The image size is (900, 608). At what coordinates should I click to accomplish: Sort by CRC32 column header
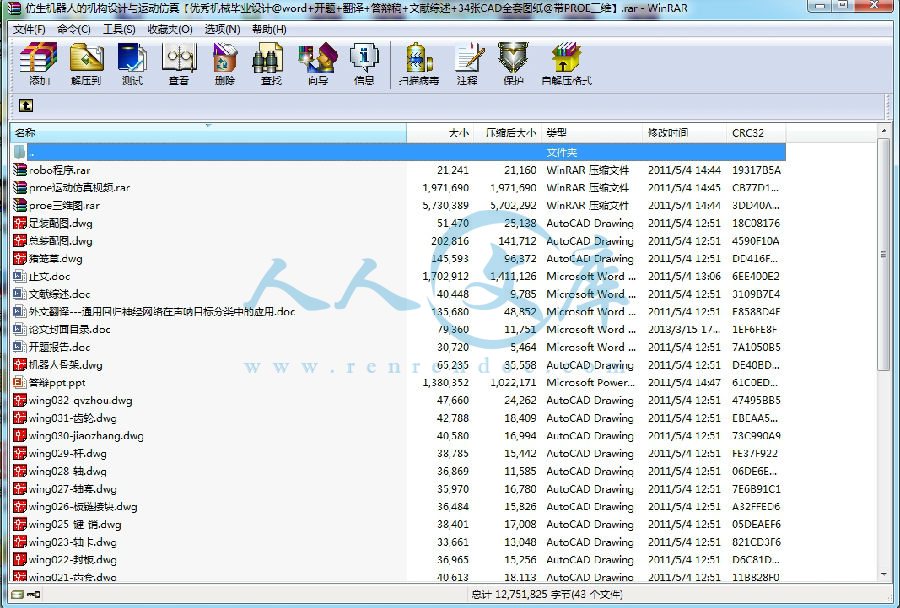755,133
